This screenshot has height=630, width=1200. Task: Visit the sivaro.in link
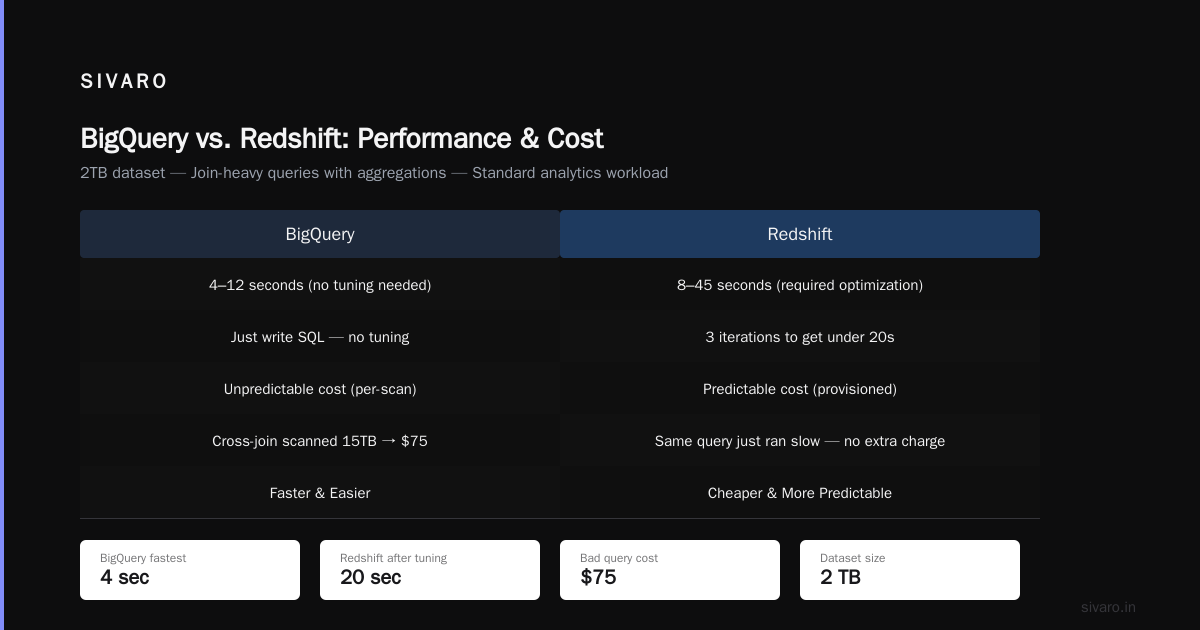pos(1108,607)
